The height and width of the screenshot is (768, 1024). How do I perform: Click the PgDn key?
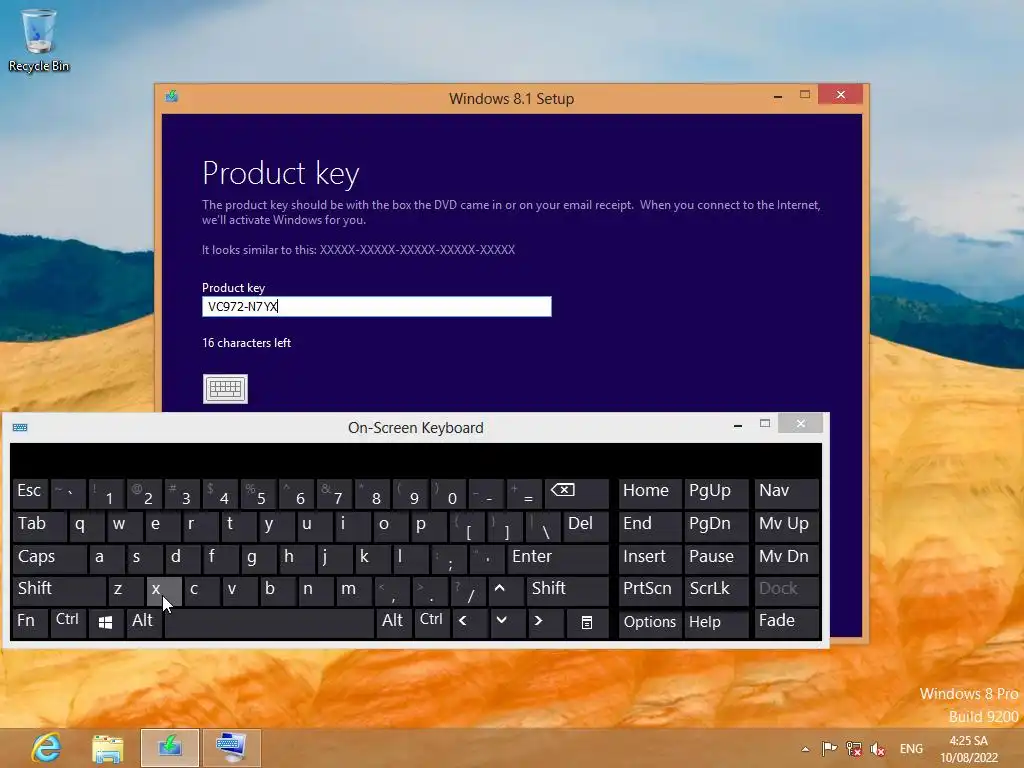coord(717,526)
